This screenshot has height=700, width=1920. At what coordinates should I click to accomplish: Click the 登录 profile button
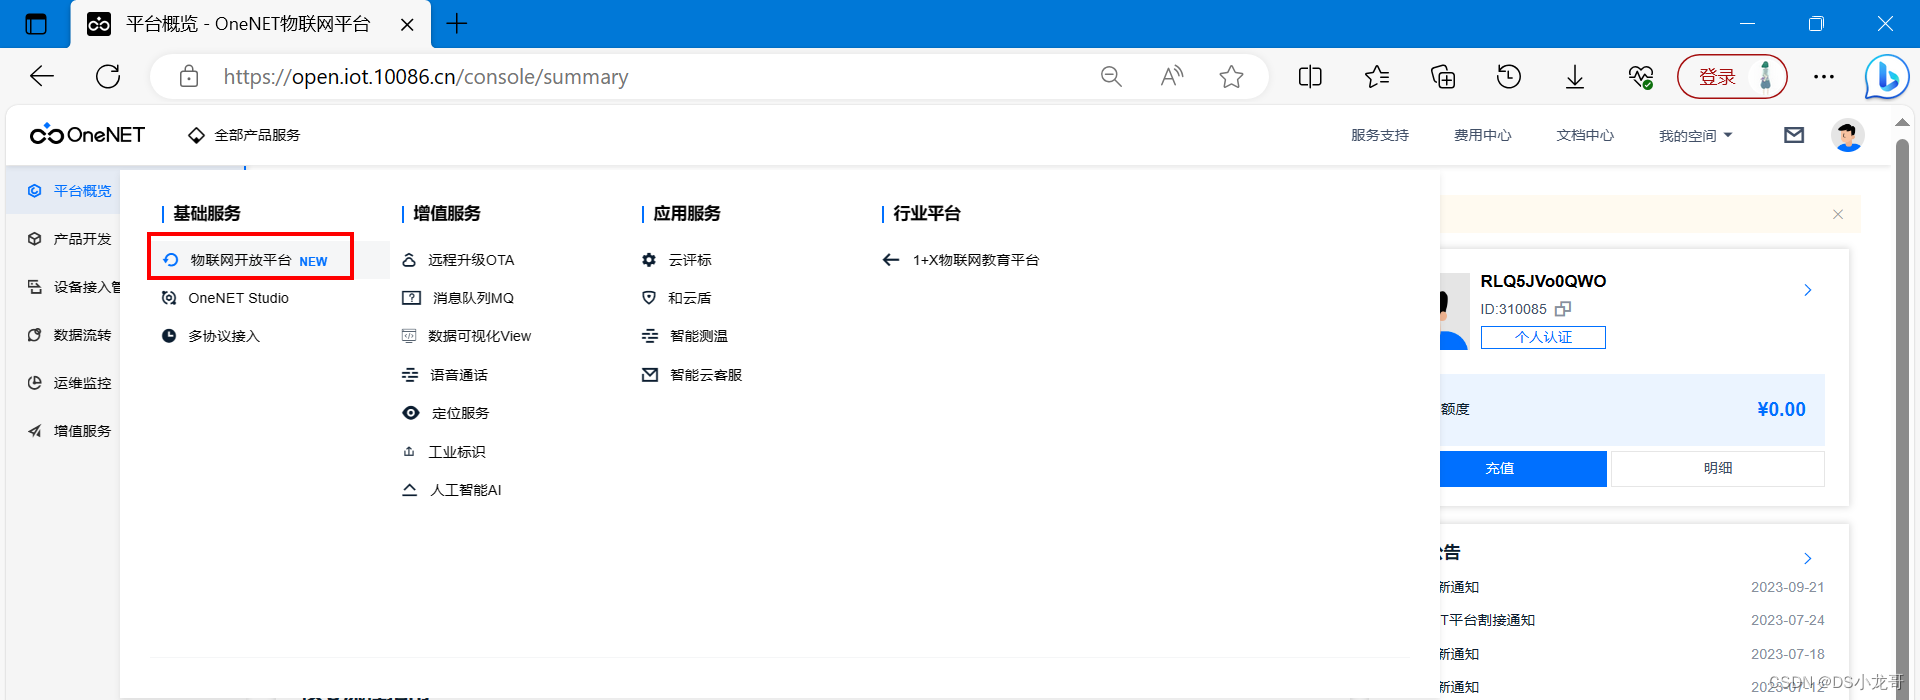click(x=1732, y=77)
